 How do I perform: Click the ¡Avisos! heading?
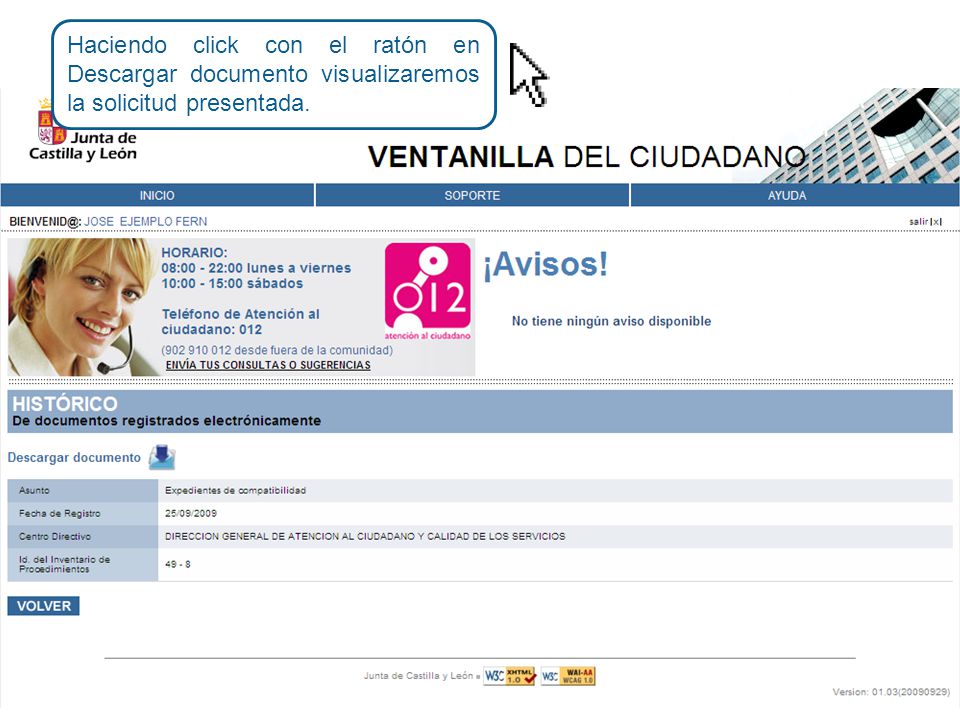(x=546, y=264)
